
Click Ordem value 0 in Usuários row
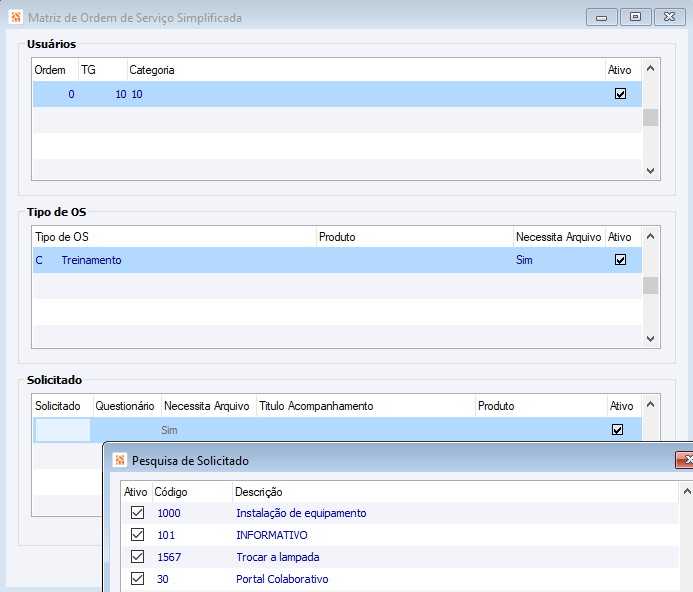tap(71, 94)
